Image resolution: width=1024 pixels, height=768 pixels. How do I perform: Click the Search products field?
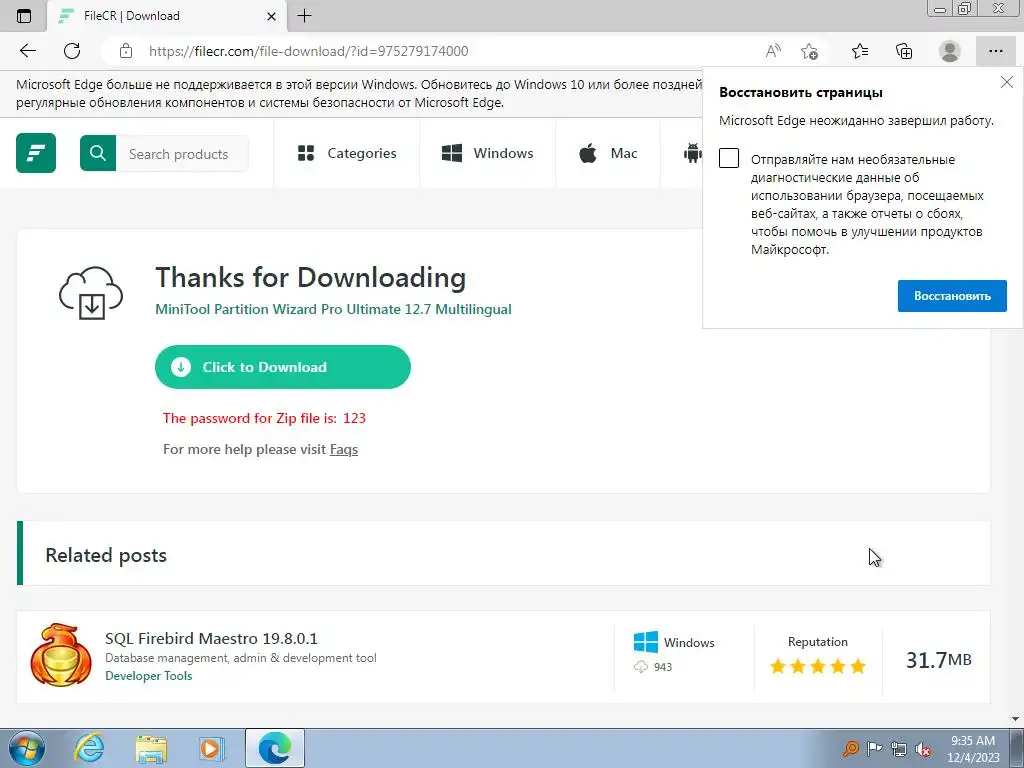(x=182, y=153)
